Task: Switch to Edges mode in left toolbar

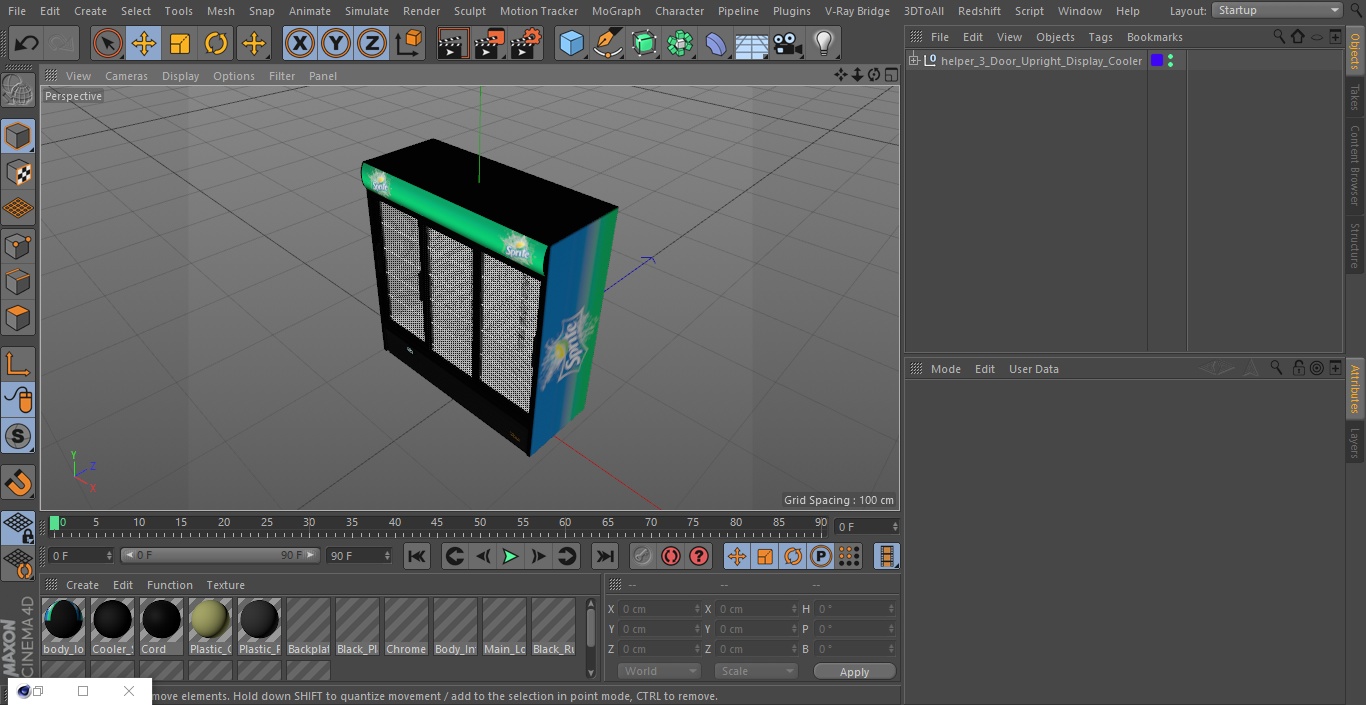Action: pos(18,282)
